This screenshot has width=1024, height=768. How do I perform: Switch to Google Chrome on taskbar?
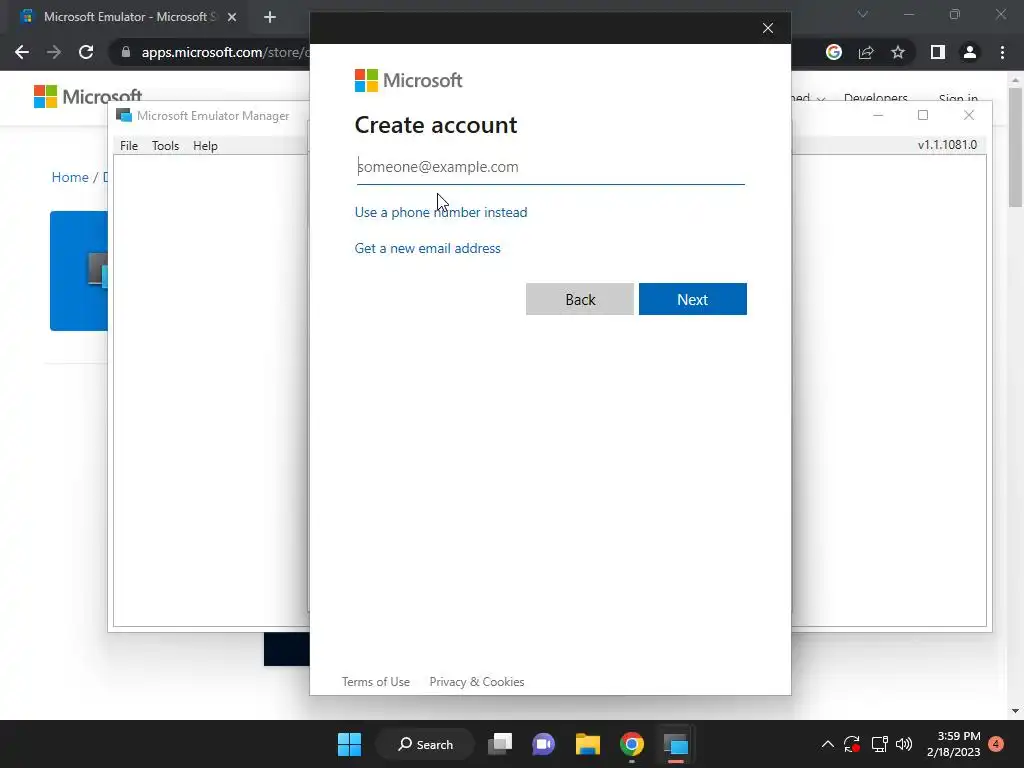pyautogui.click(x=632, y=744)
